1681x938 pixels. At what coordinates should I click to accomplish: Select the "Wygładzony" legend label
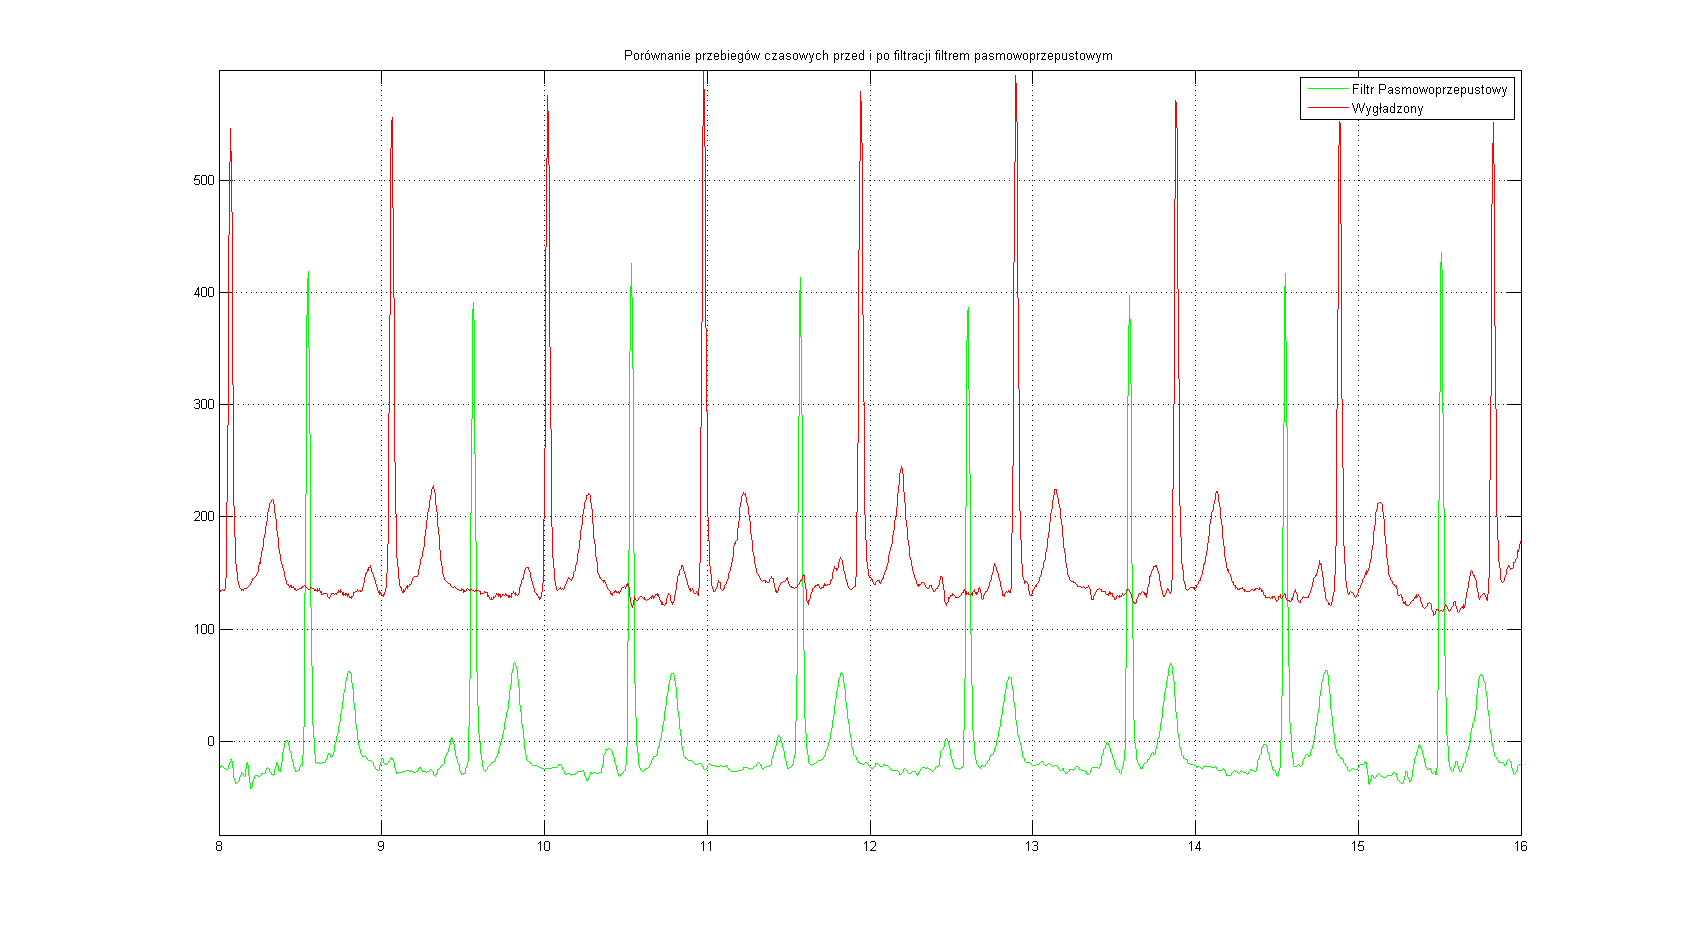coord(1387,109)
